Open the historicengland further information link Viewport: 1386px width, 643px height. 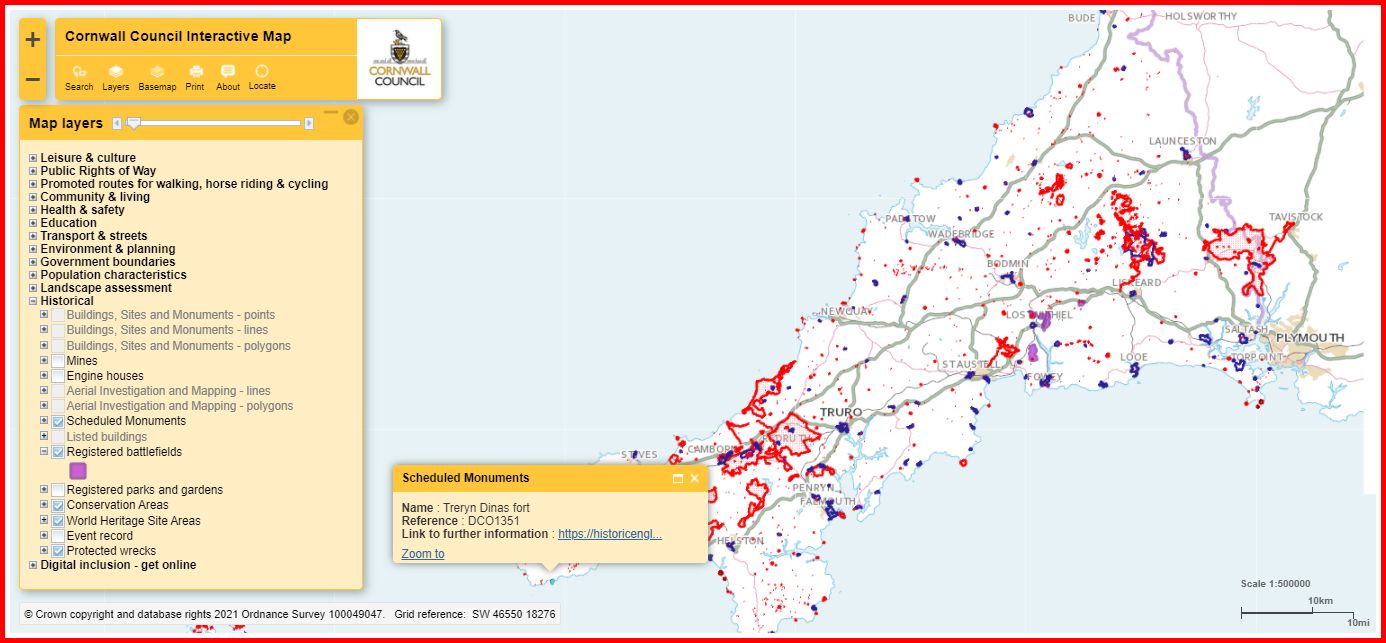tap(608, 533)
